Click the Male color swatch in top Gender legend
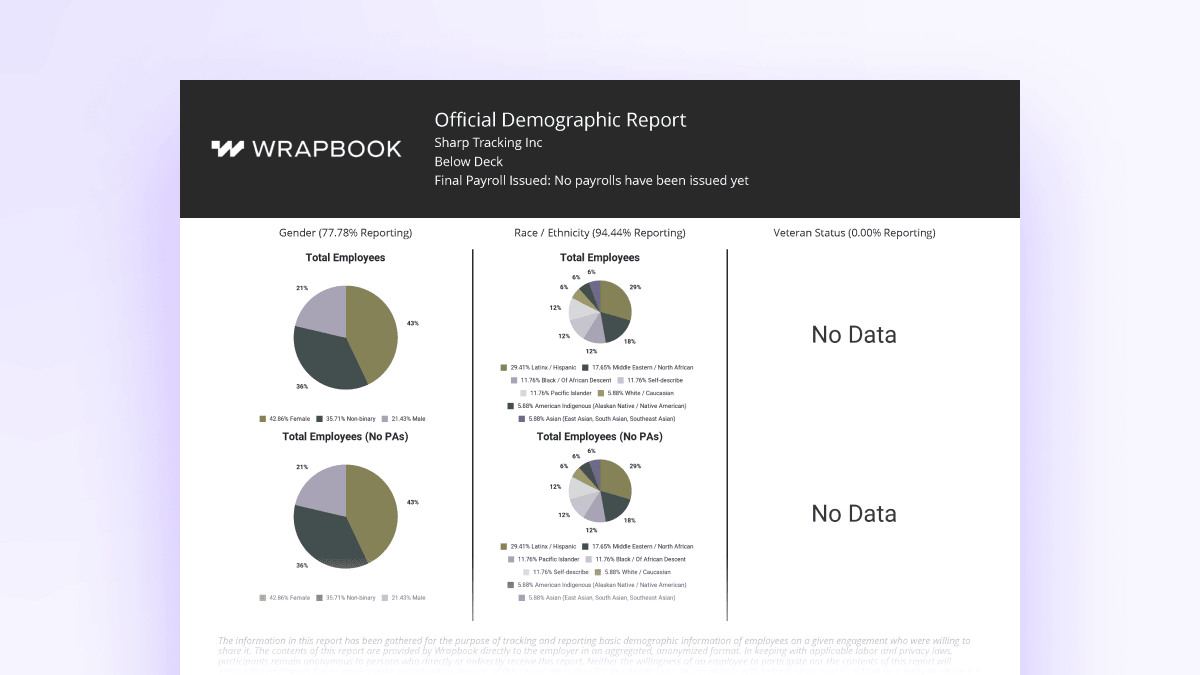1200x675 pixels. [x=386, y=419]
